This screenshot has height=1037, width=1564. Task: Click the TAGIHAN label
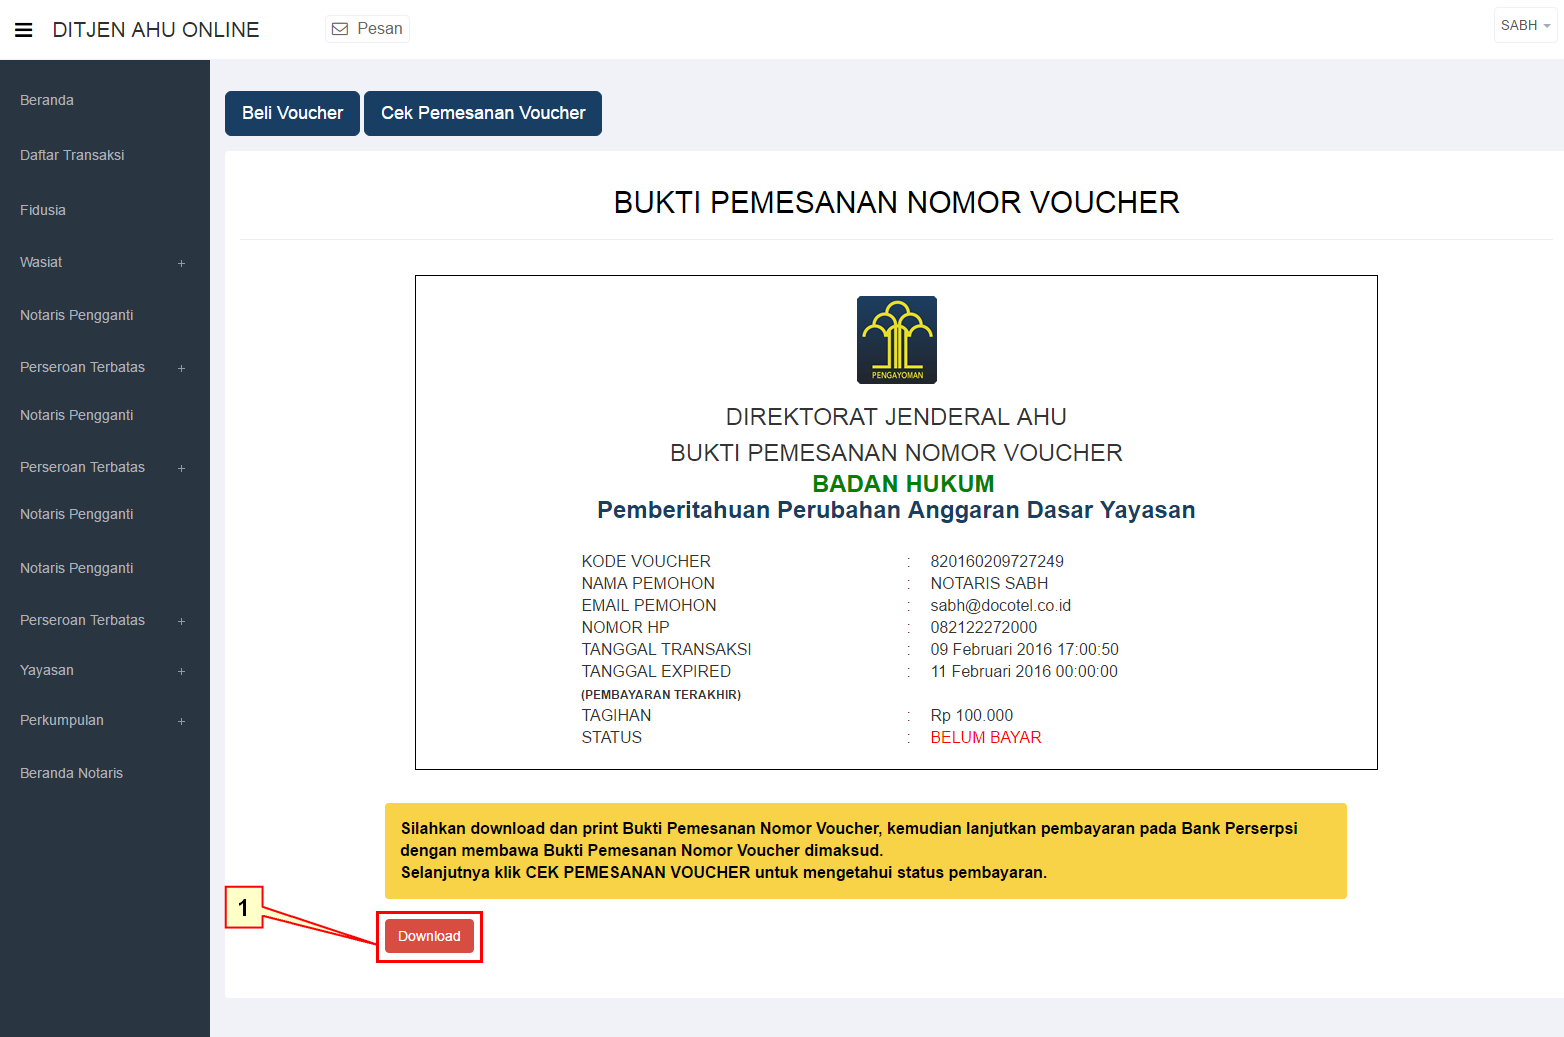[x=616, y=715]
